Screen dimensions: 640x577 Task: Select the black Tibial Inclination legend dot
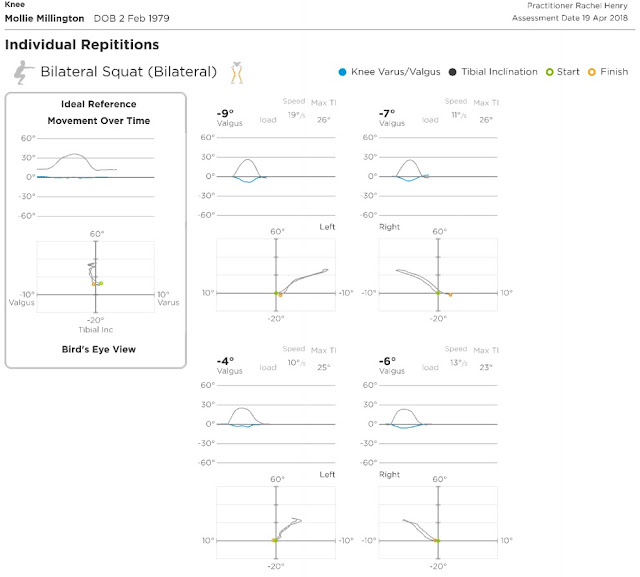pyautogui.click(x=452, y=72)
